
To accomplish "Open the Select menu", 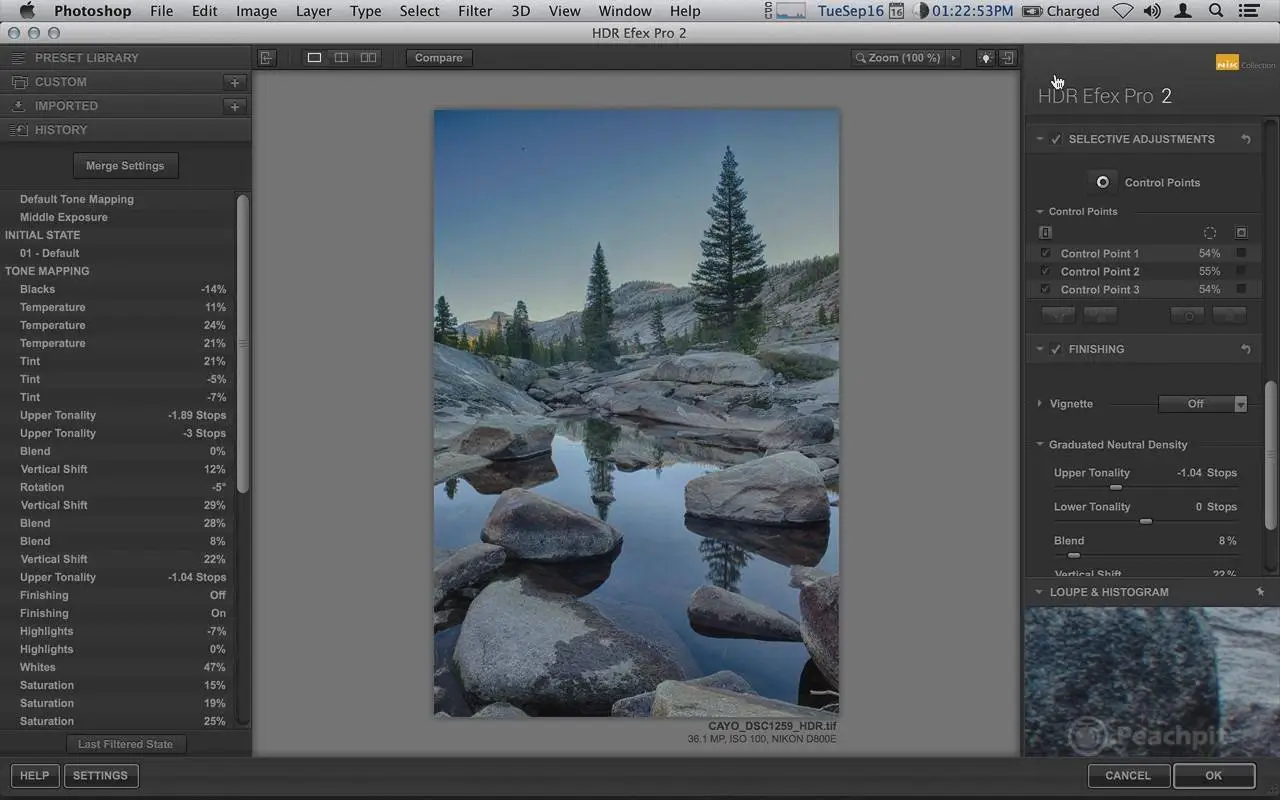I will pyautogui.click(x=419, y=11).
